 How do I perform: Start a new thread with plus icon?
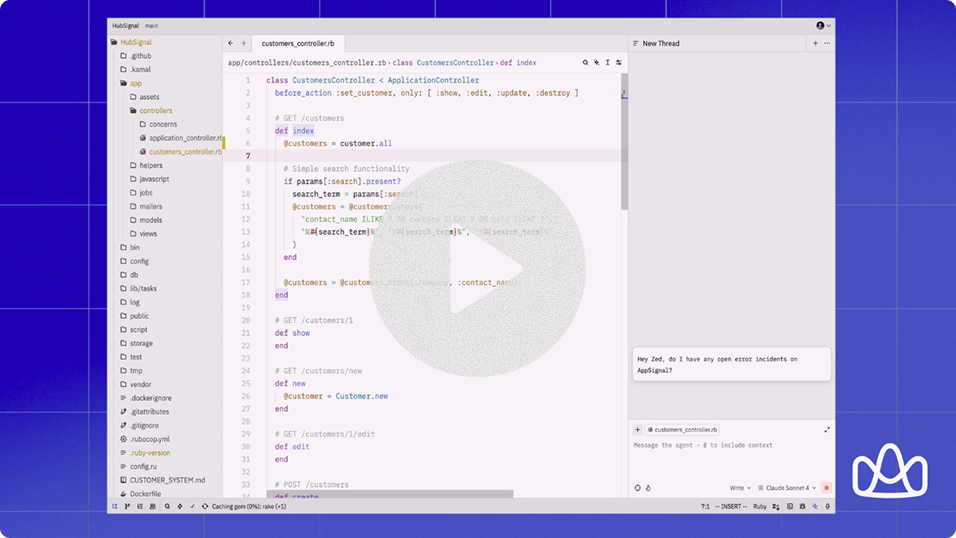(x=815, y=44)
